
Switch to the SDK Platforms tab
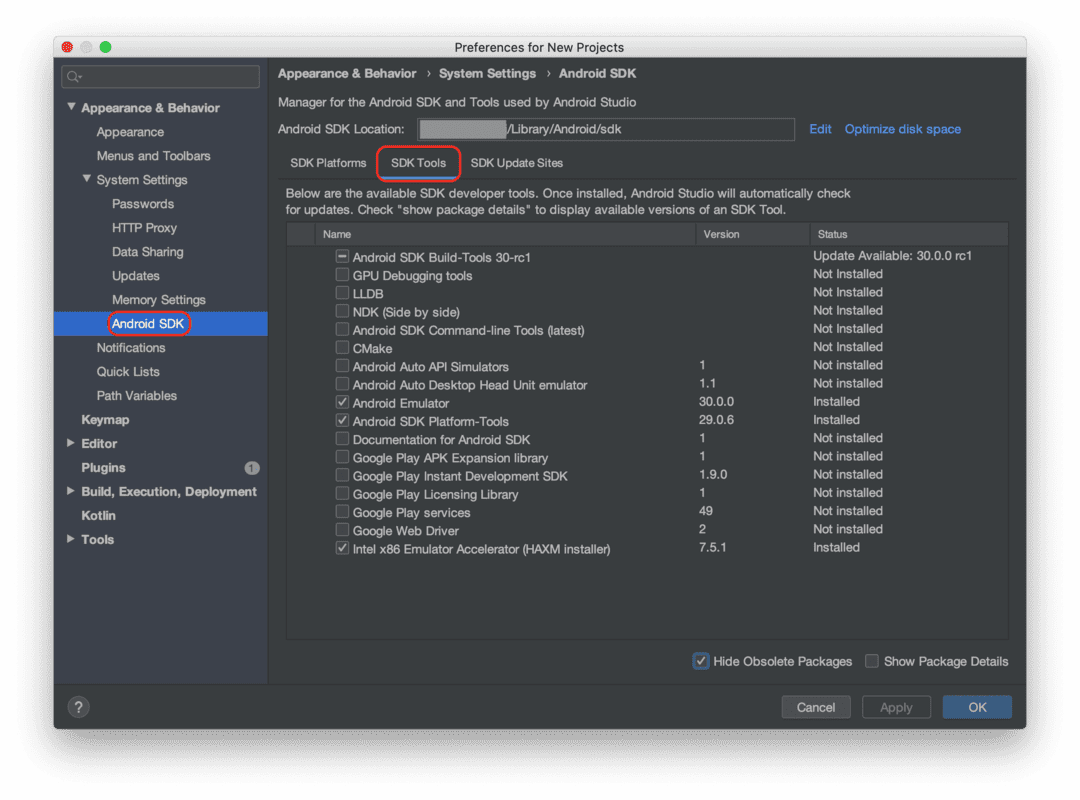[327, 163]
